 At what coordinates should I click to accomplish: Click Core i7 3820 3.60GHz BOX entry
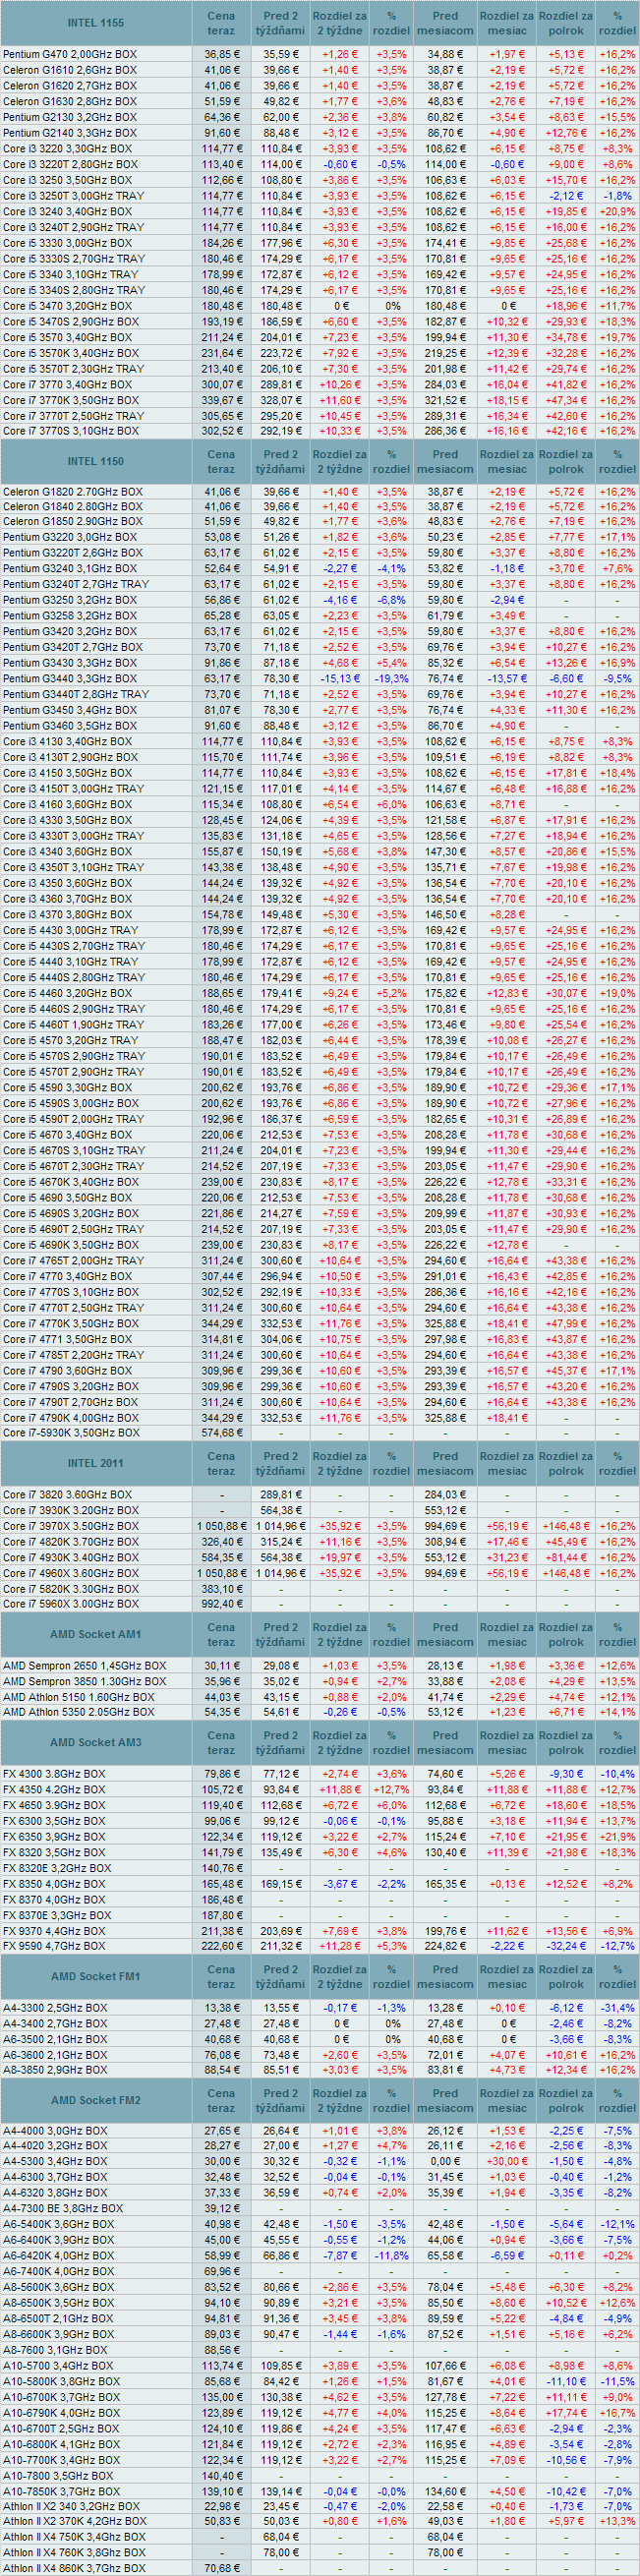click(67, 1495)
